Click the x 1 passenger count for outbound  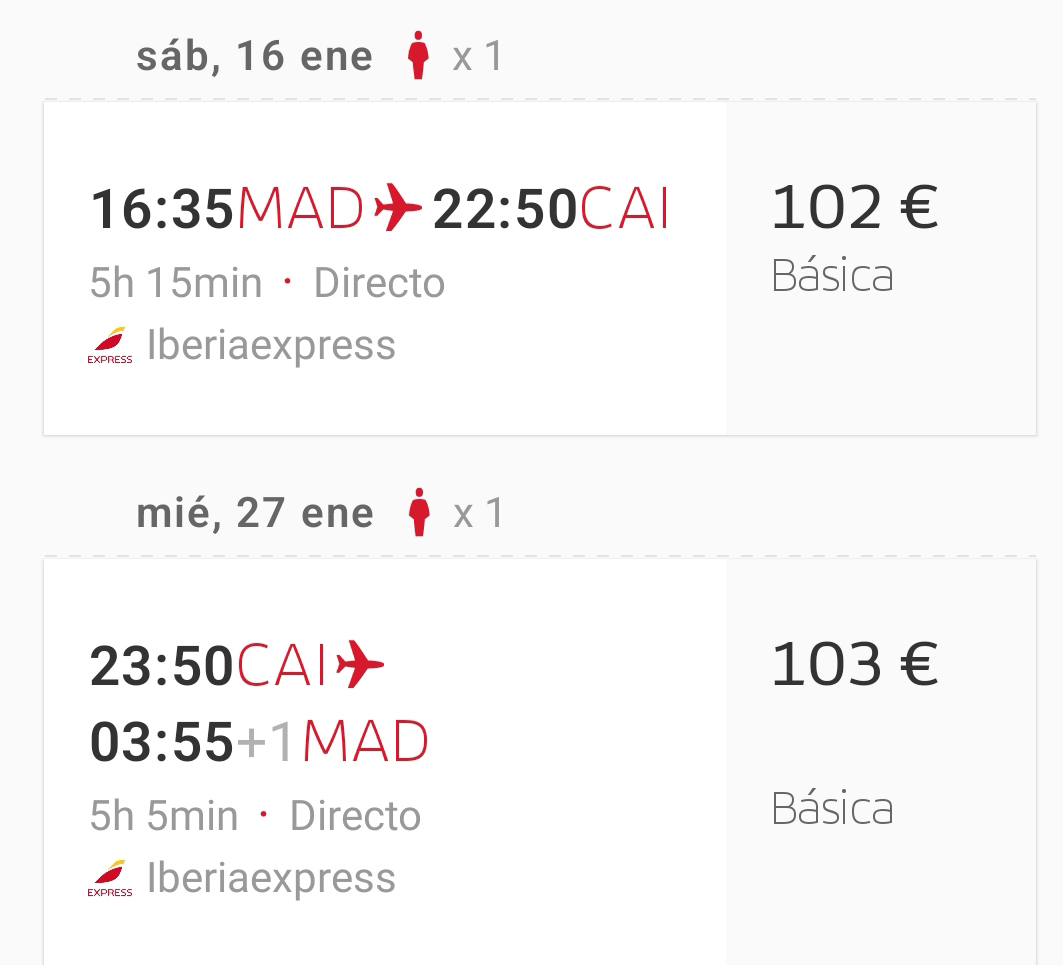pos(478,56)
